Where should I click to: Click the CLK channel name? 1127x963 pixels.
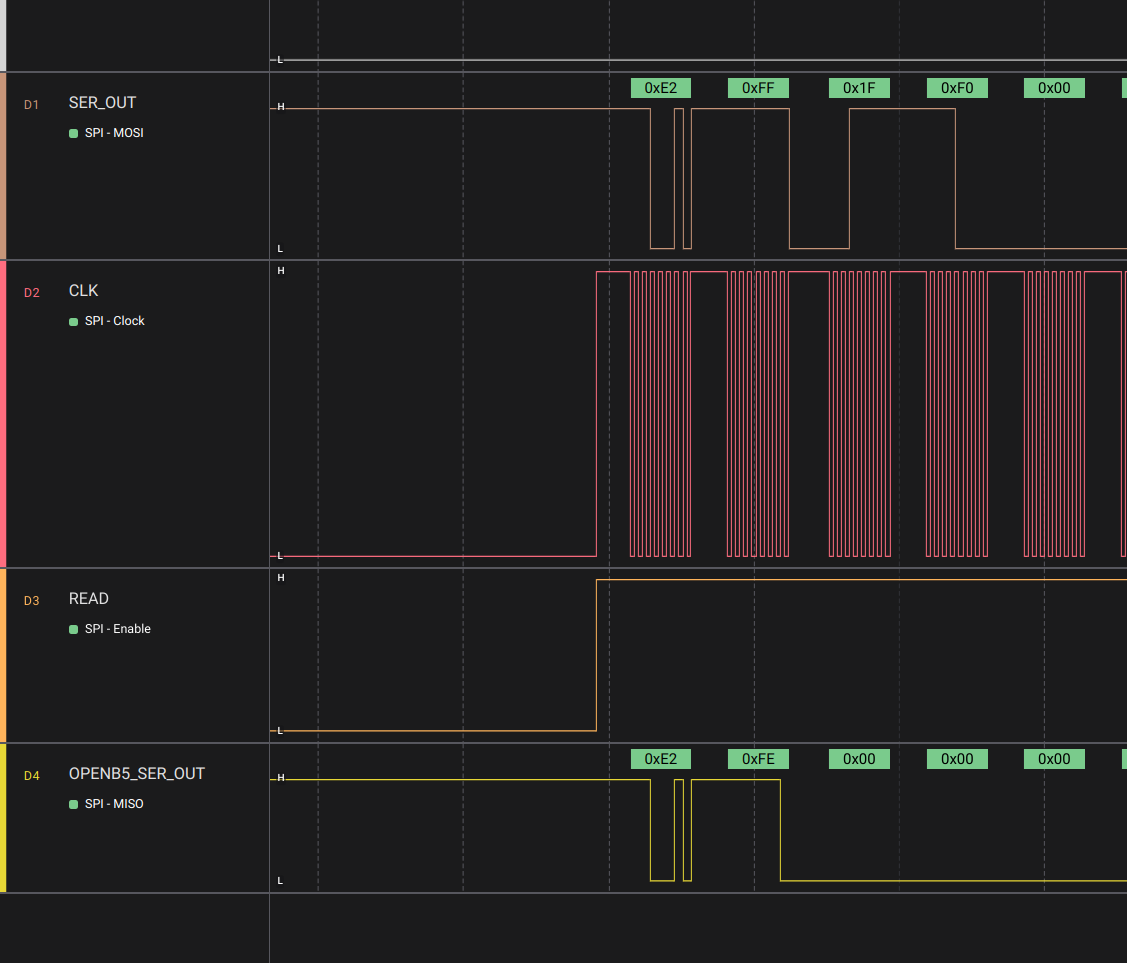click(x=84, y=291)
